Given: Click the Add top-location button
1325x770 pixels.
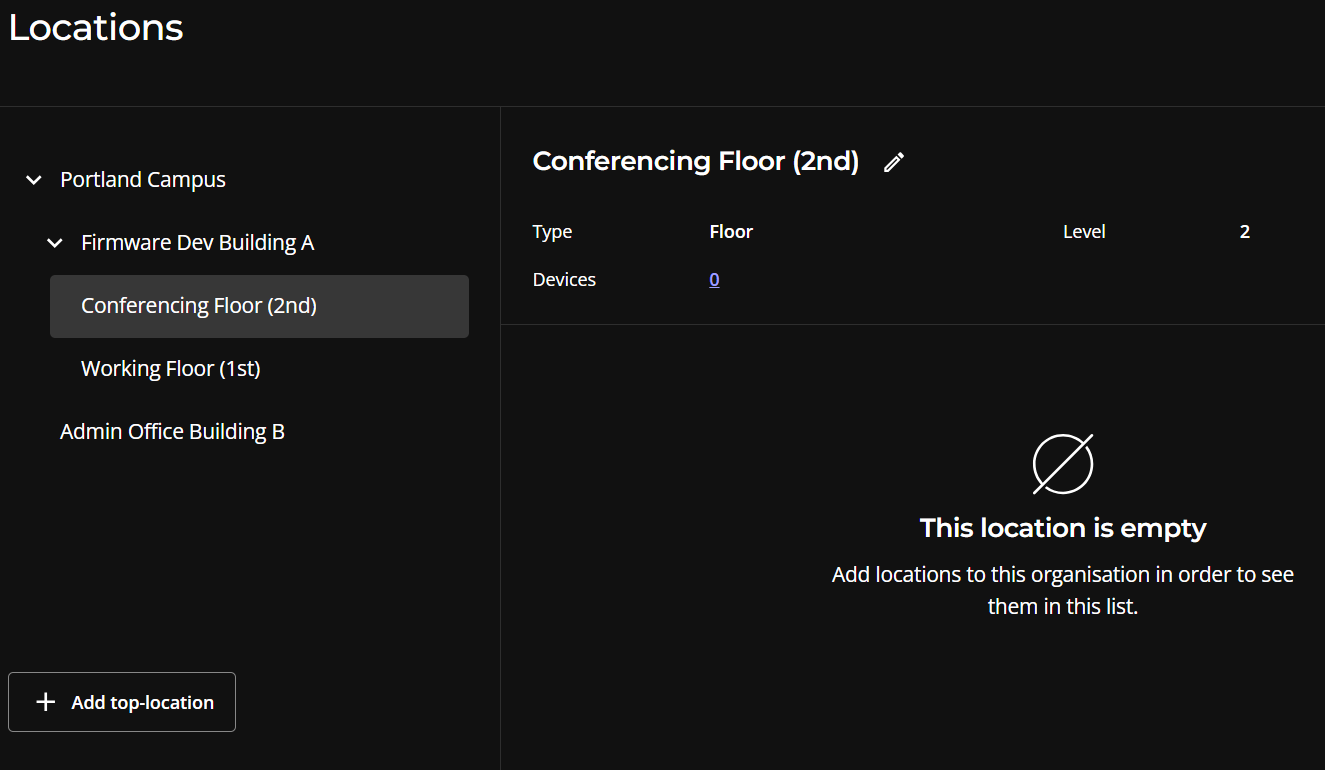Looking at the screenshot, I should click(122, 702).
